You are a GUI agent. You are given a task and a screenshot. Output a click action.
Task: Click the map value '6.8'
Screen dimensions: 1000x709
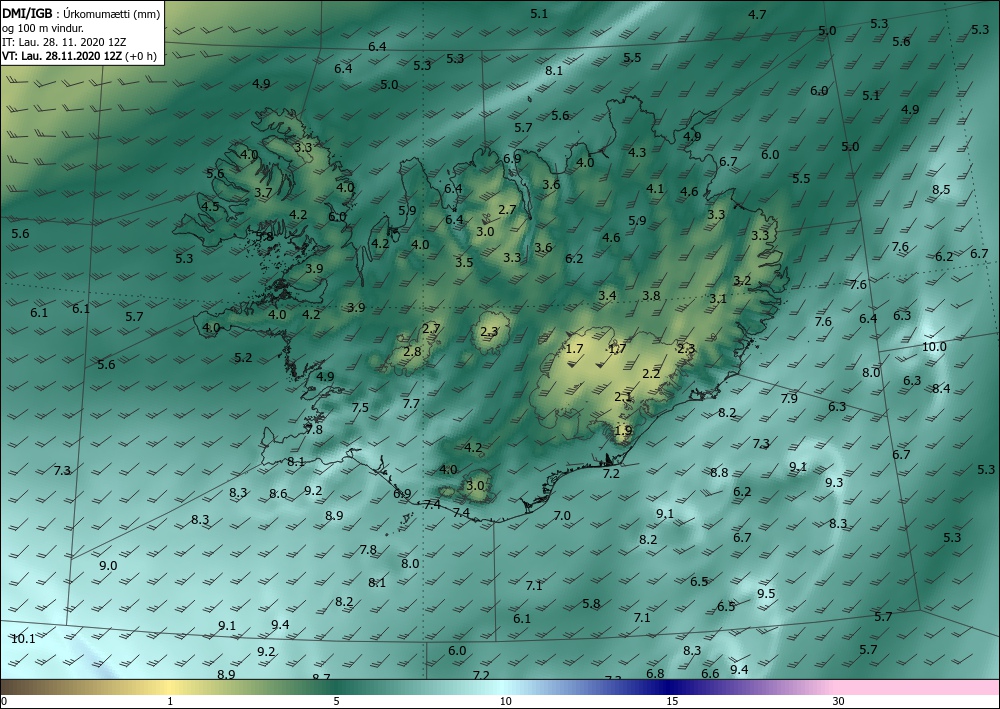(x=655, y=673)
